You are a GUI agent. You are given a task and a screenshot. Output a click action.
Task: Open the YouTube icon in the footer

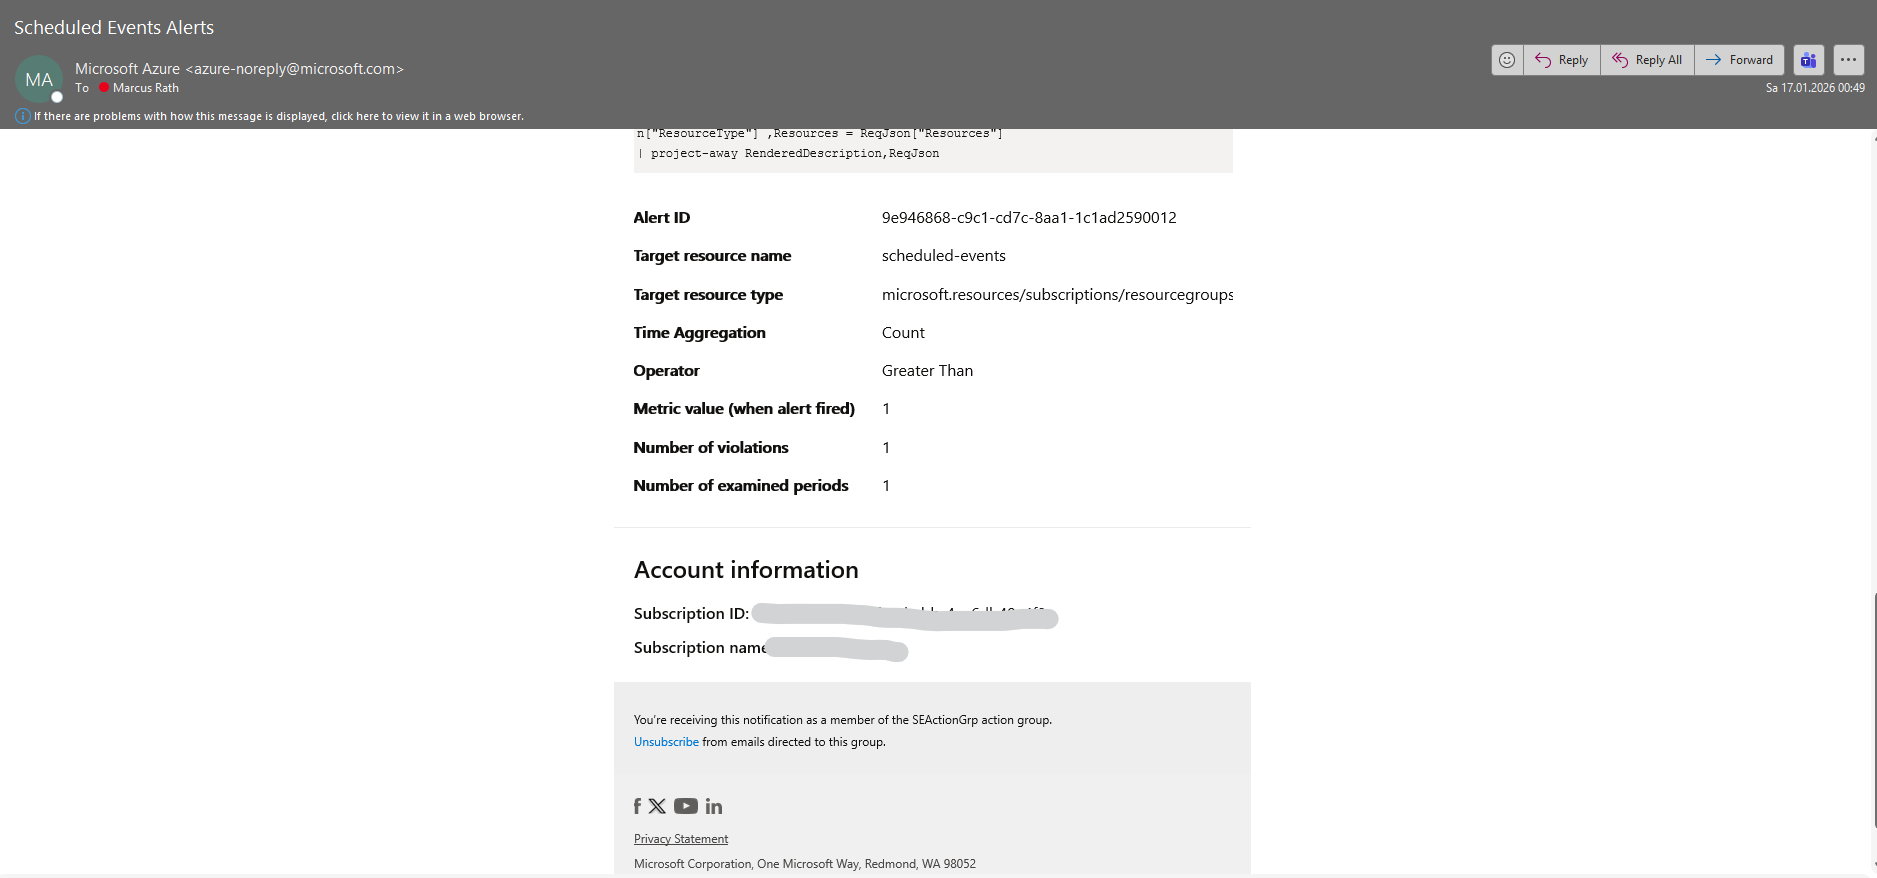tap(686, 806)
